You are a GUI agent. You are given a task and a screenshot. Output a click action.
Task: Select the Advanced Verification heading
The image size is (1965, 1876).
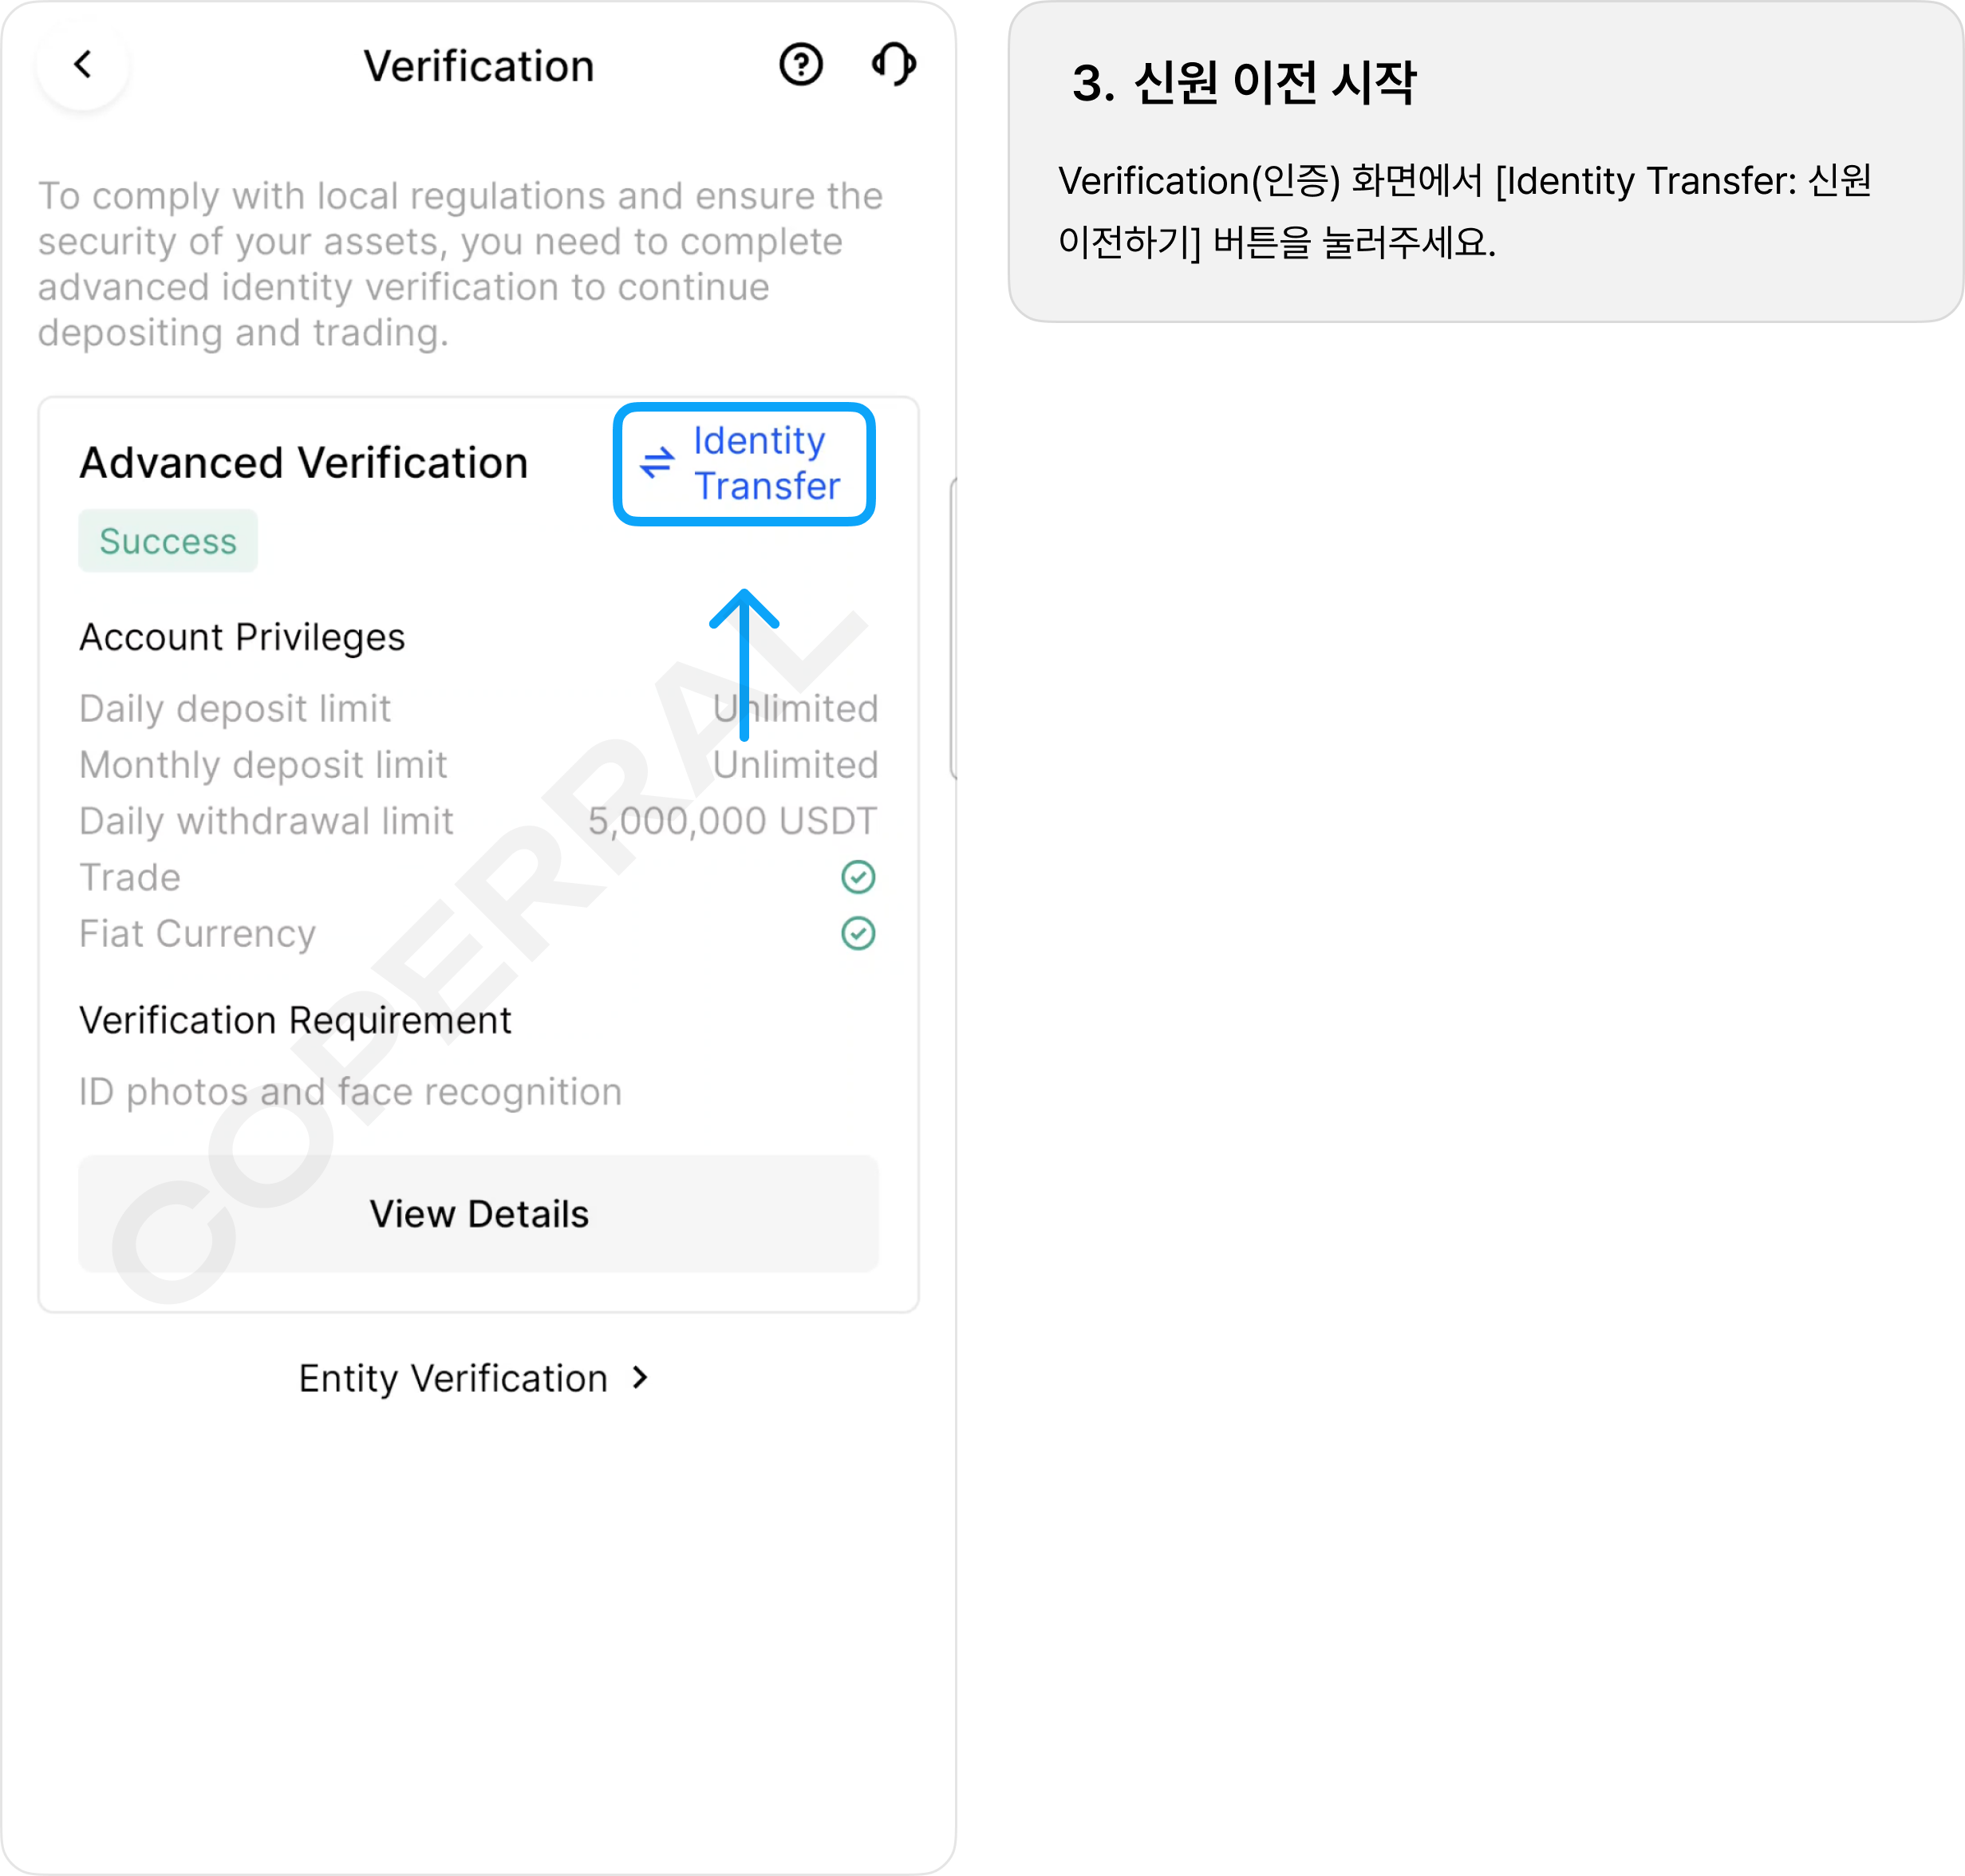click(x=304, y=463)
